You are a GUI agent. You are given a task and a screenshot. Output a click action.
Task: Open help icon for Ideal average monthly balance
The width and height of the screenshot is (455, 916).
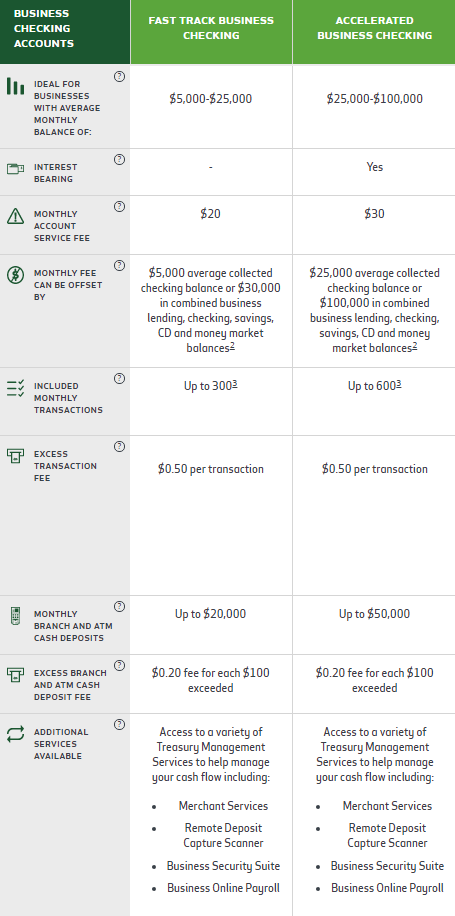(119, 77)
